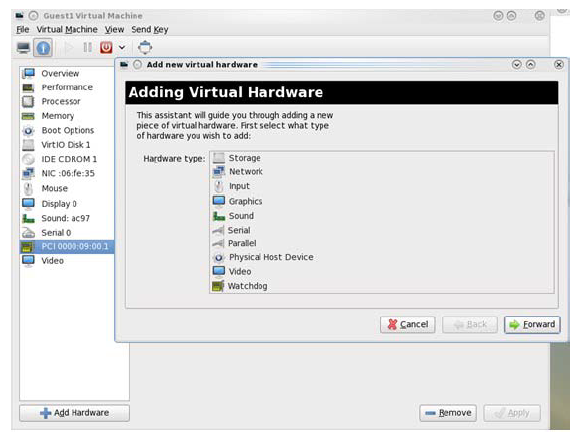Click the Add Hardware button

[x=74, y=413]
